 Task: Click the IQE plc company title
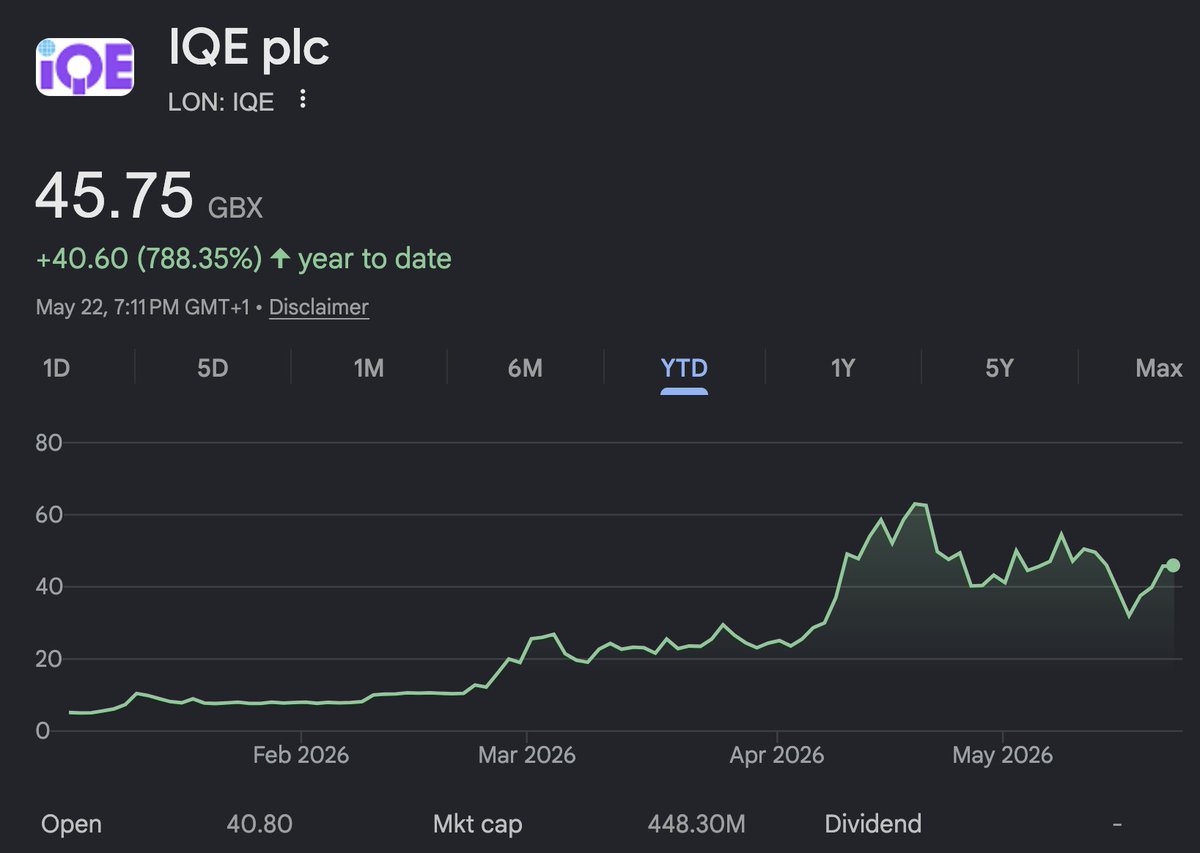point(247,50)
